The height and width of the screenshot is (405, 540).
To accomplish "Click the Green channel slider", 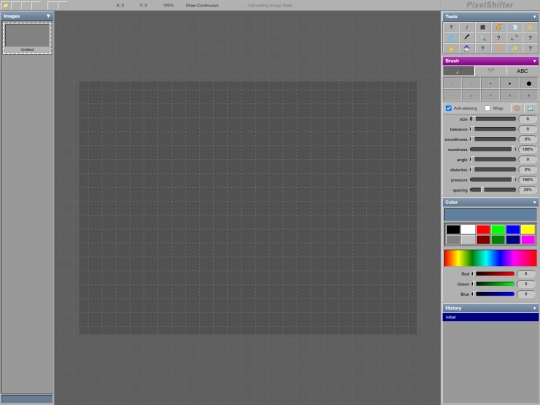I will coord(493,284).
